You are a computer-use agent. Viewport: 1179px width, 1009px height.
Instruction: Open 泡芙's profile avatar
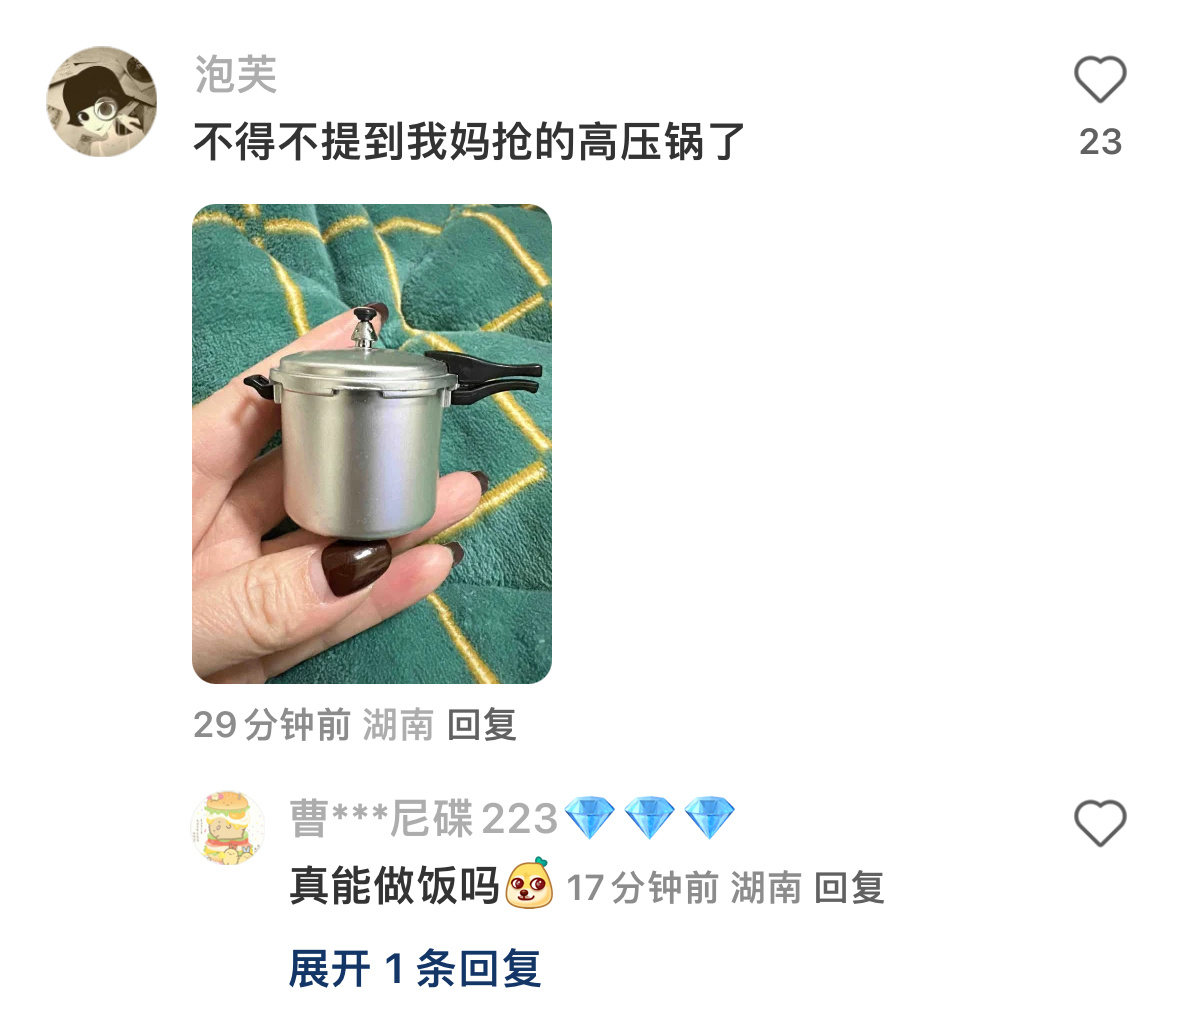[x=102, y=102]
